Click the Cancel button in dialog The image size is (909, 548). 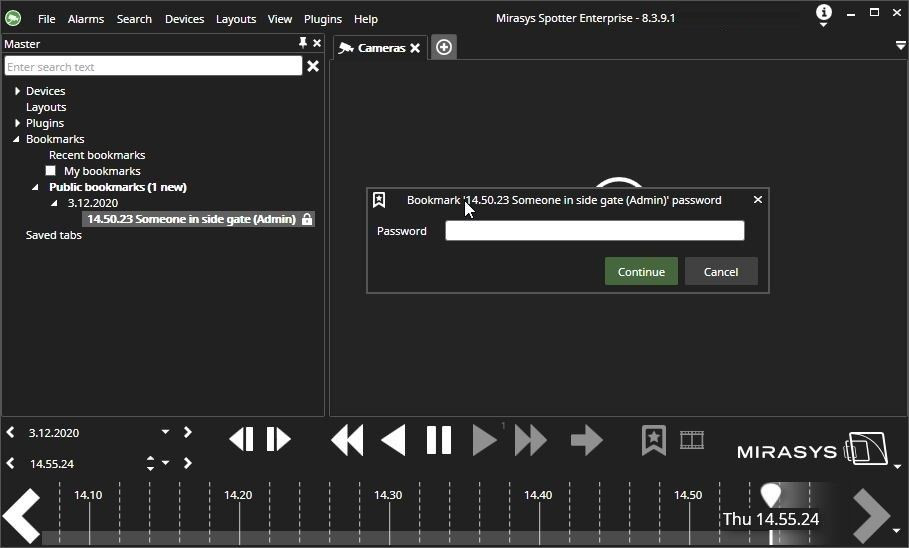tap(721, 271)
